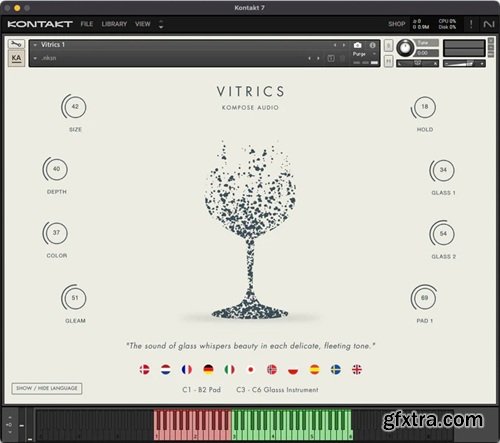The height and width of the screenshot is (443, 500).
Task: Go to previous snapshot arrow
Action: tap(309, 59)
